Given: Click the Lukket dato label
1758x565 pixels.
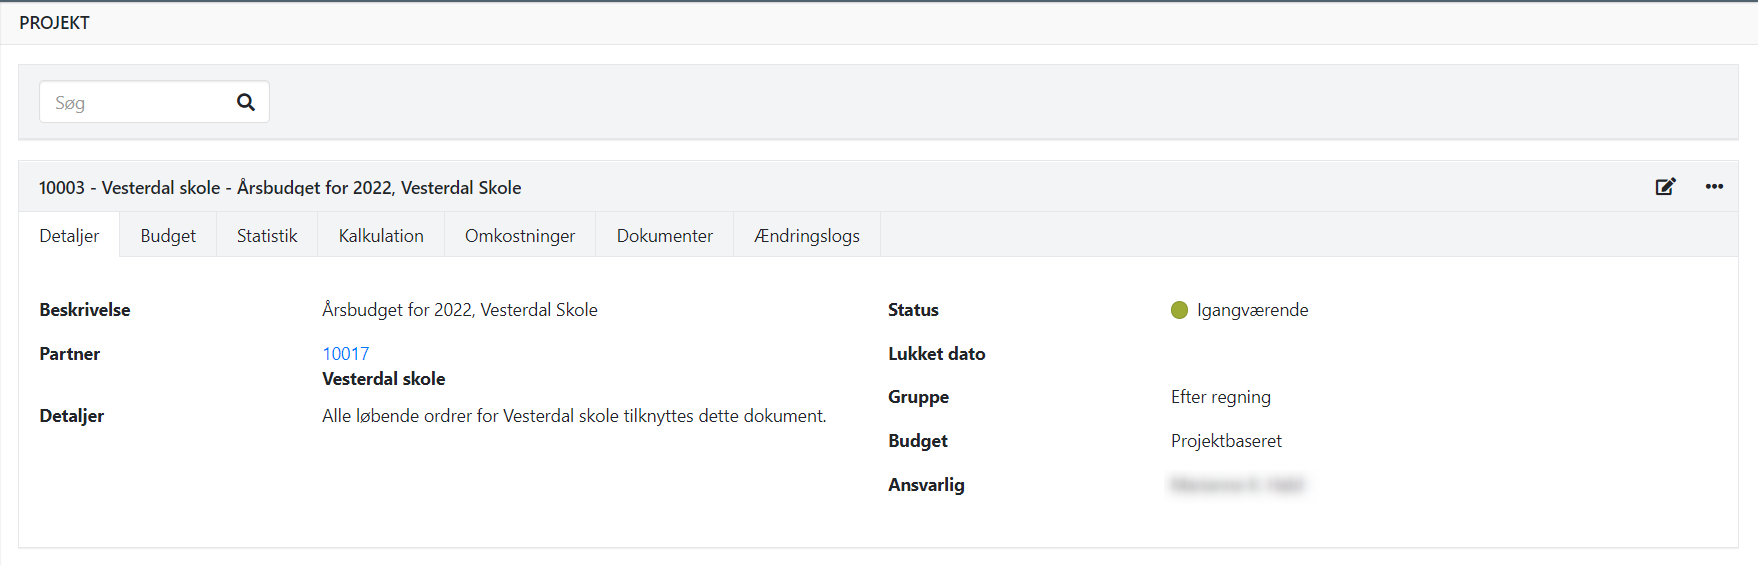Looking at the screenshot, I should [937, 354].
